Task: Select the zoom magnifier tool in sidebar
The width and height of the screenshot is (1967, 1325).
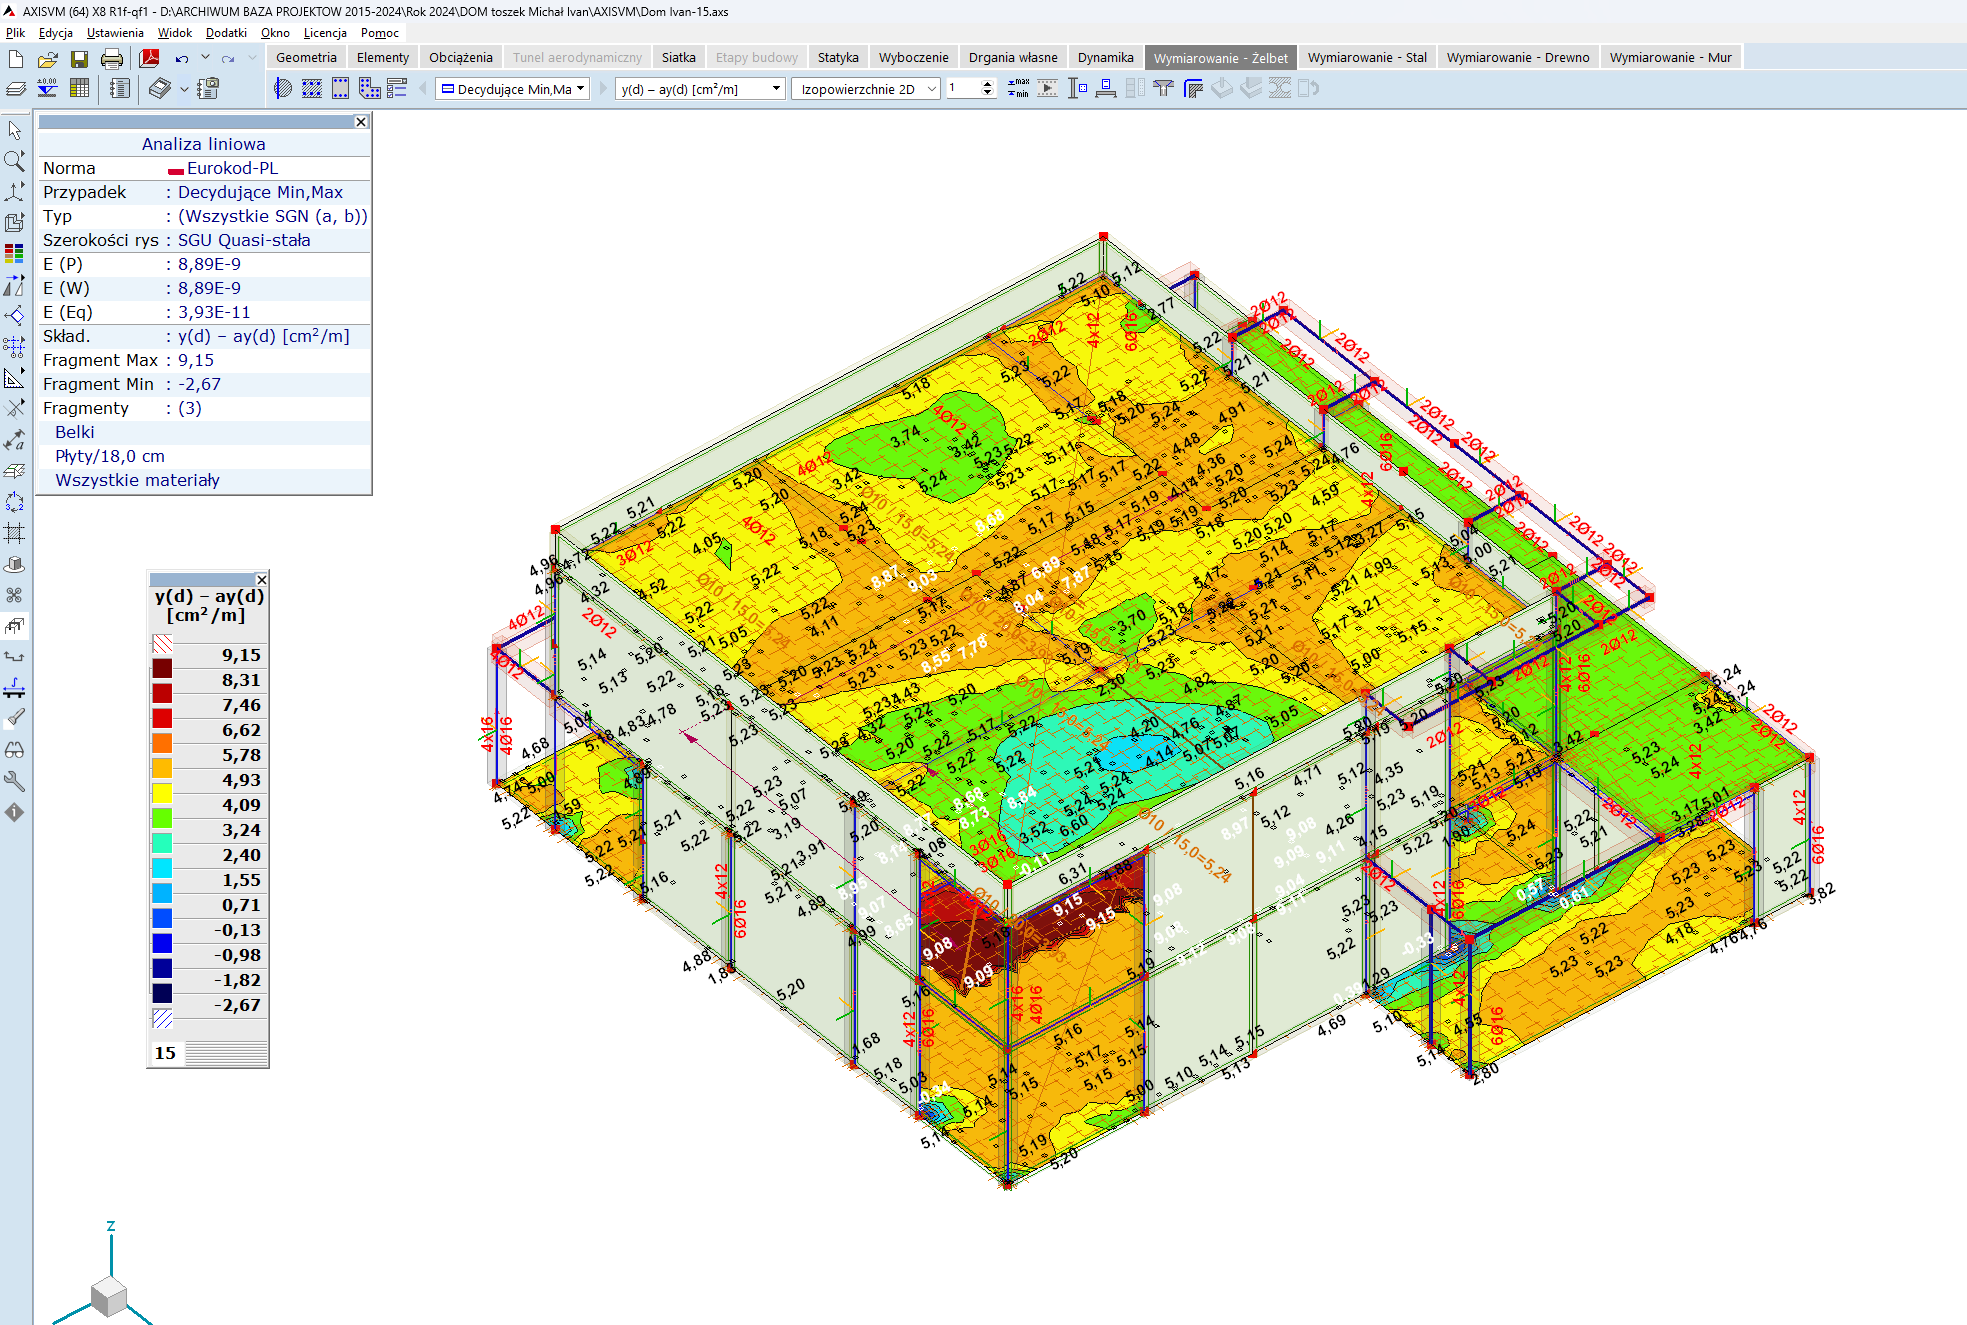Action: pyautogui.click(x=14, y=161)
